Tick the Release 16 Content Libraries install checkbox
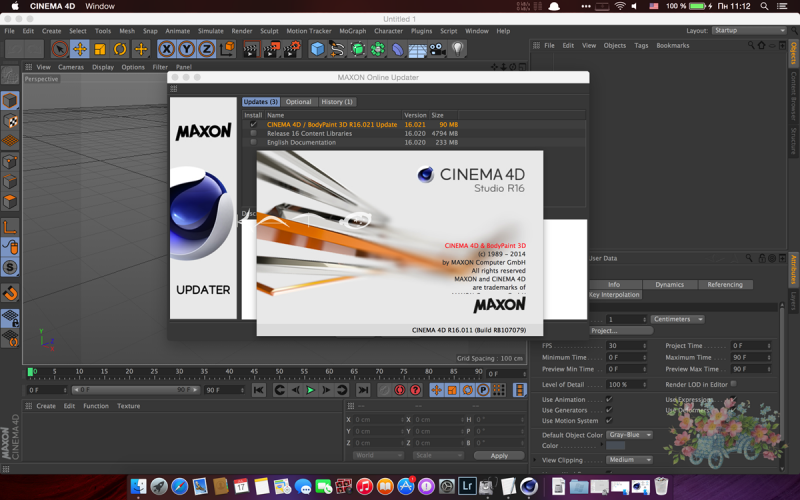Viewport: 800px width, 500px height. pos(253,133)
